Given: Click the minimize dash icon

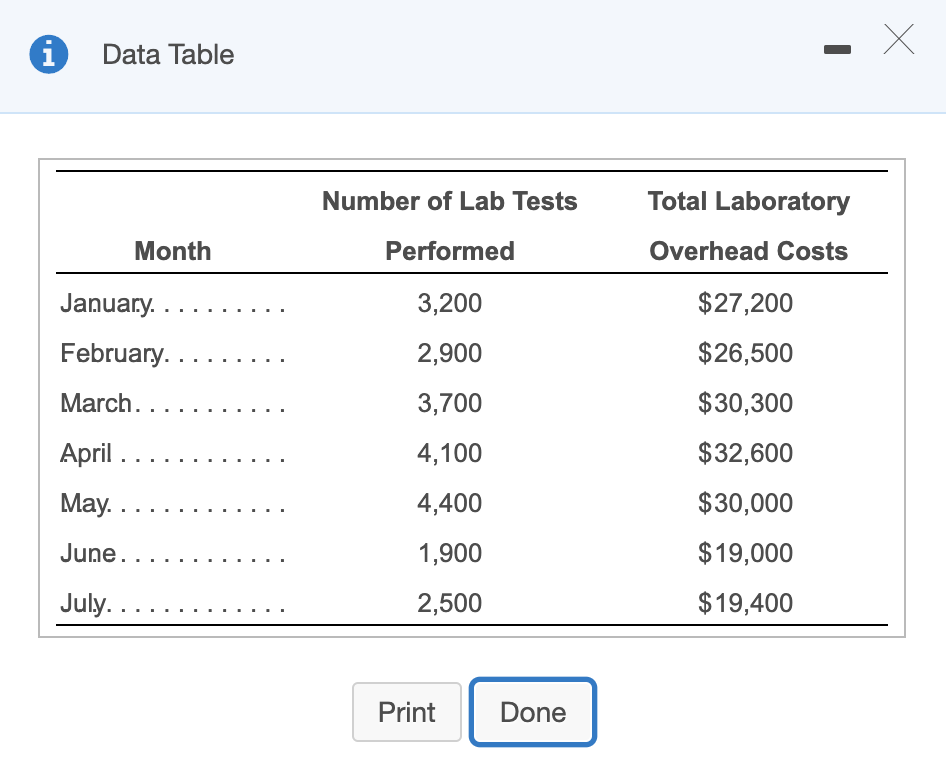Looking at the screenshot, I should [x=837, y=49].
